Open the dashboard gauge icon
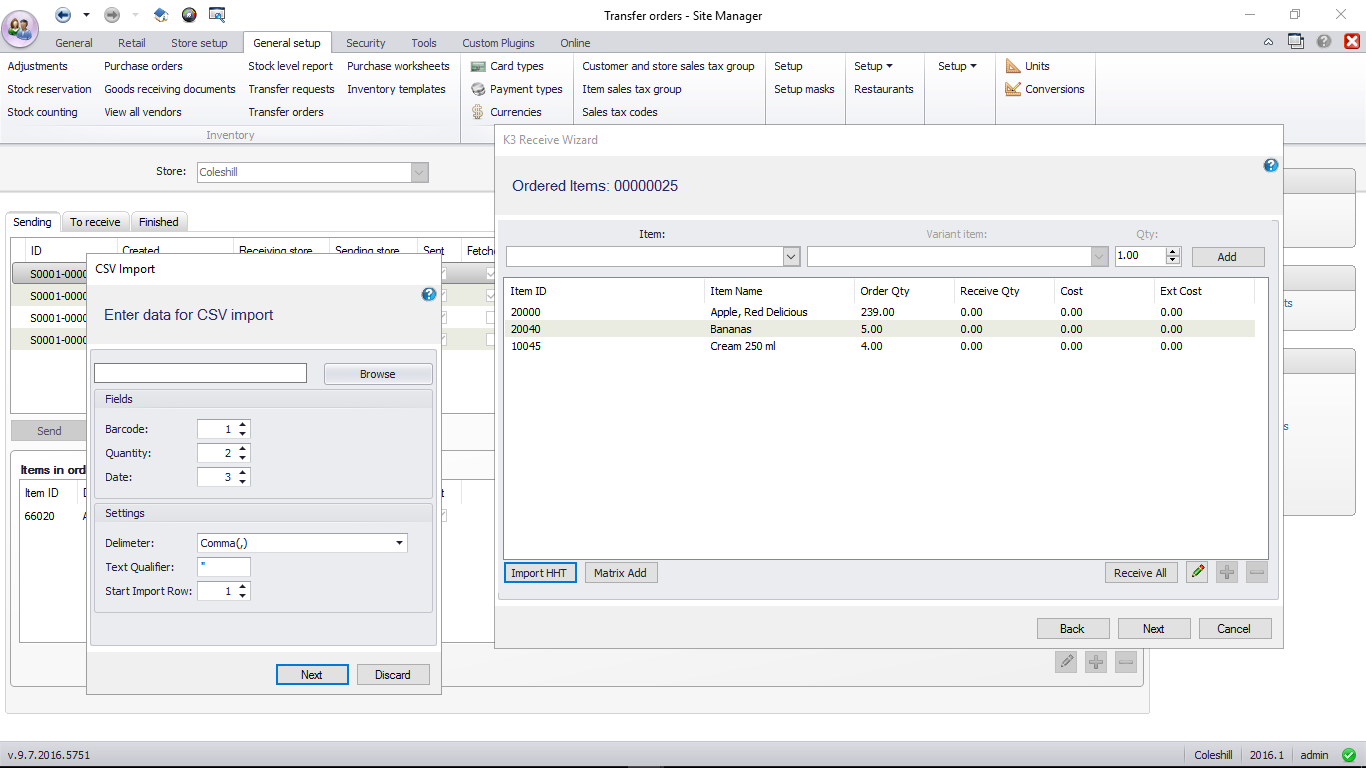 pyautogui.click(x=189, y=15)
